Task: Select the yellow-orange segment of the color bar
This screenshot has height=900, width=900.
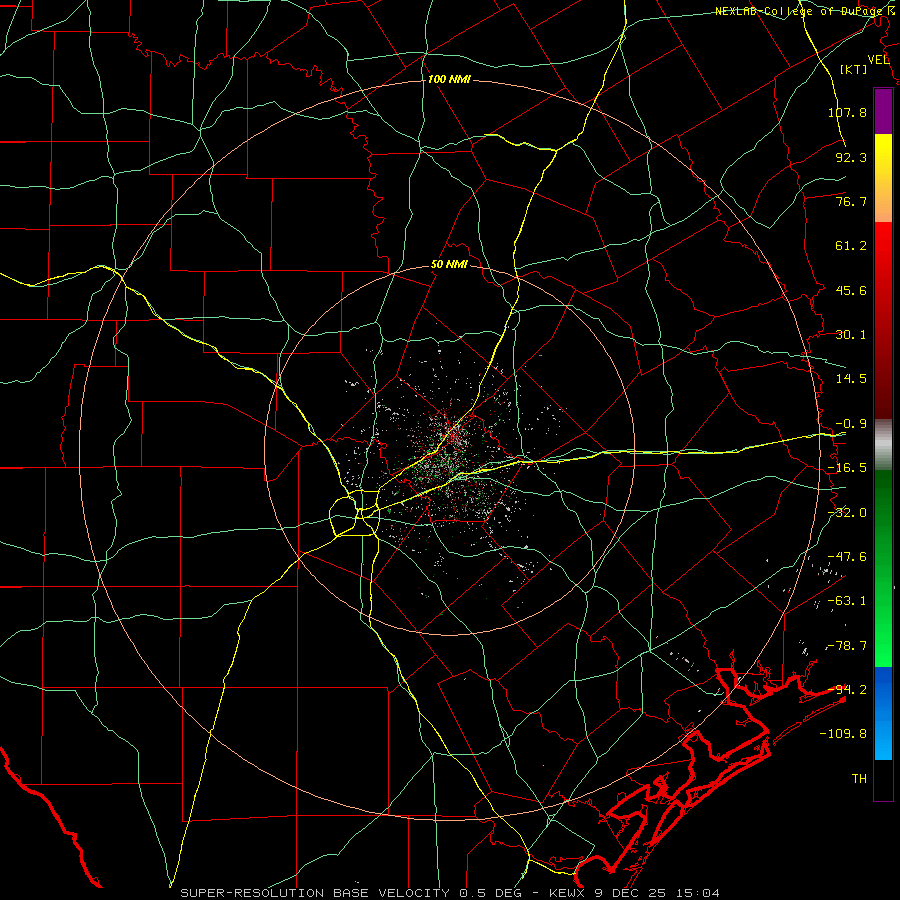Action: [x=883, y=178]
